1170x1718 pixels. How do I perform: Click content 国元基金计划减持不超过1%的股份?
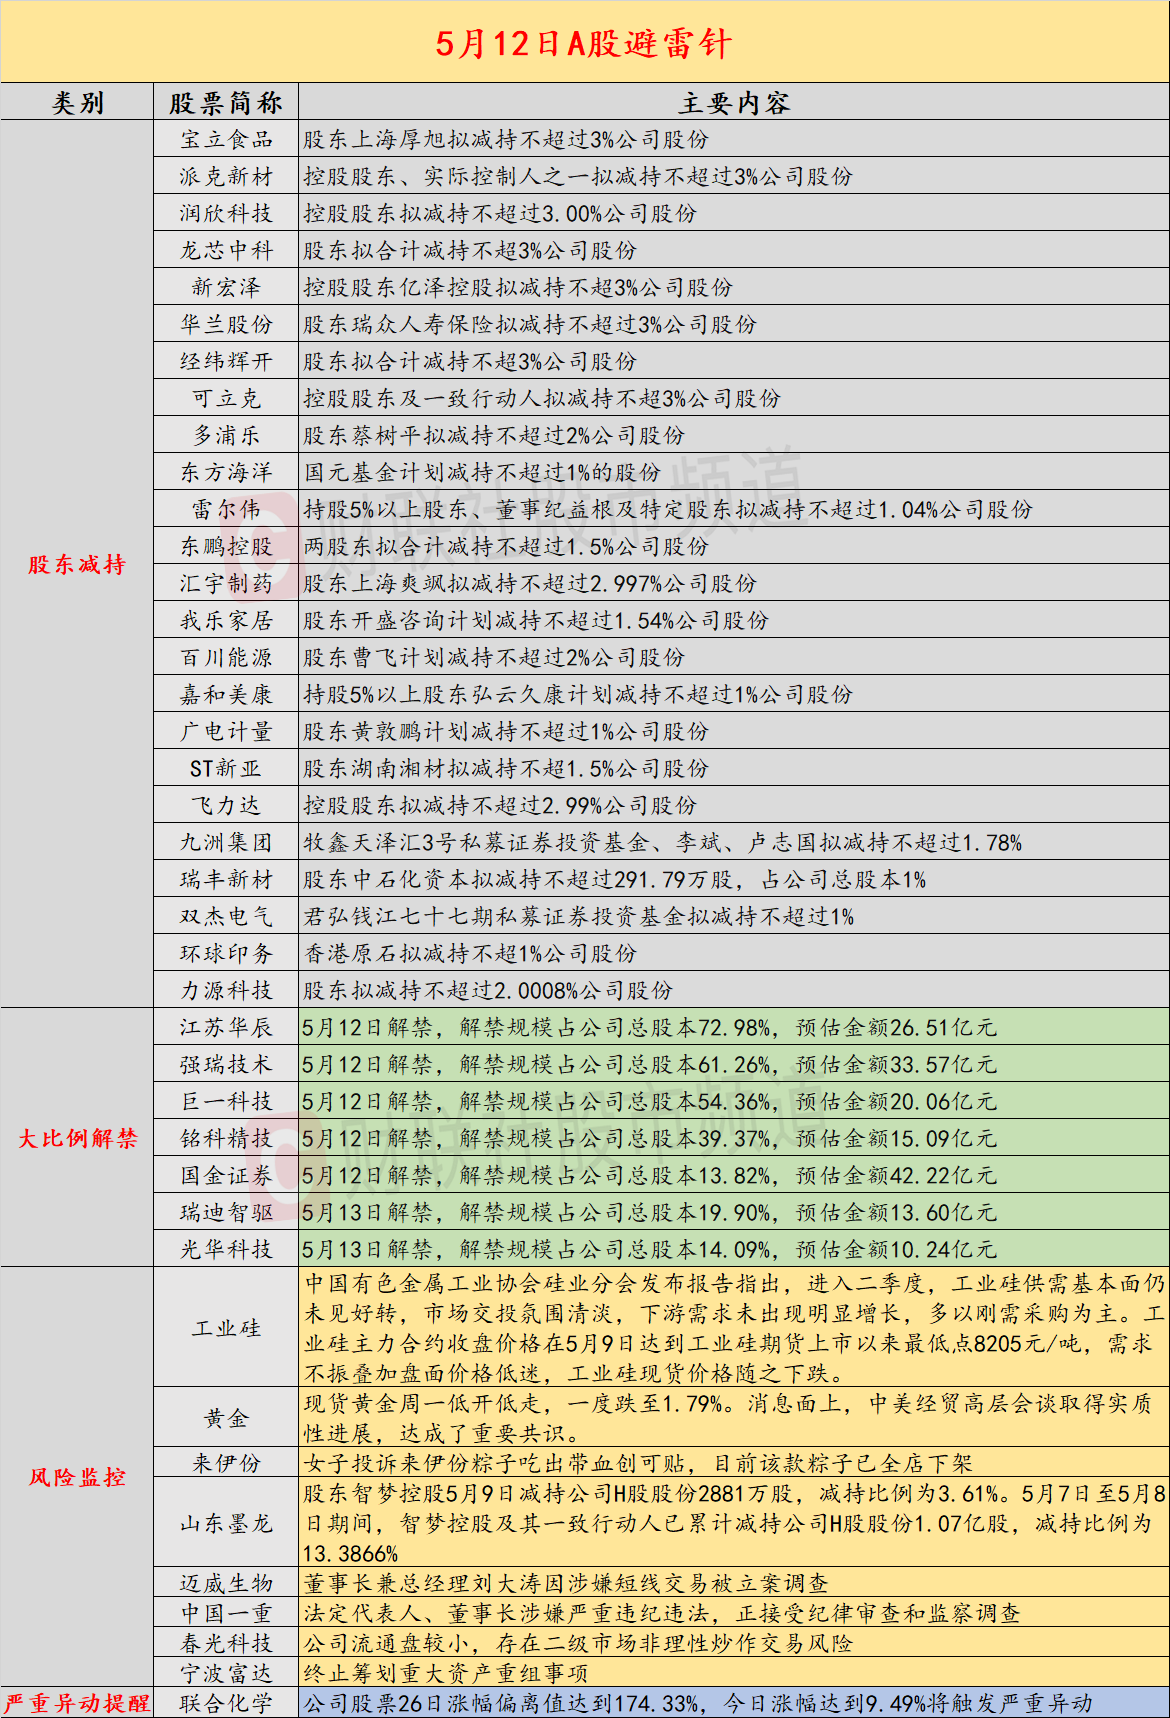point(482,472)
